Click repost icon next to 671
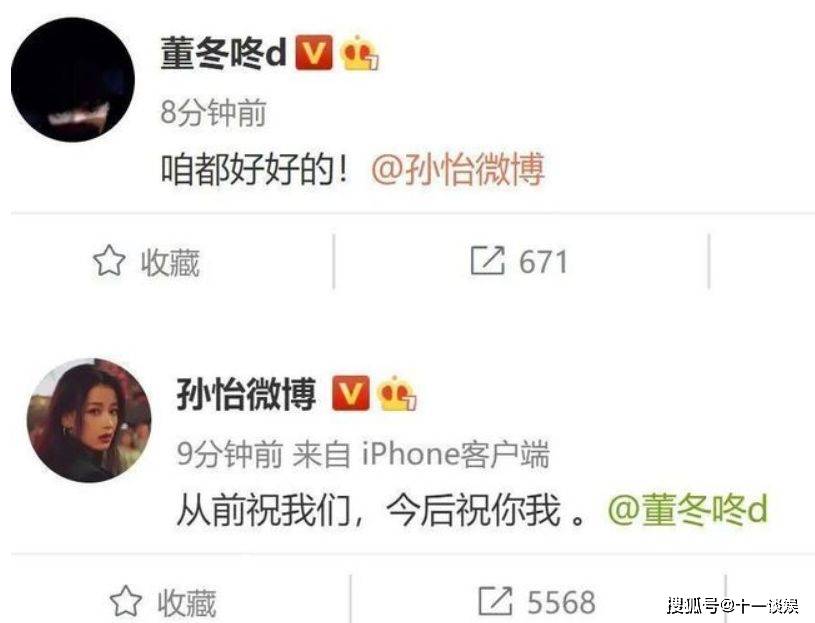The width and height of the screenshot is (815, 623). [x=488, y=260]
